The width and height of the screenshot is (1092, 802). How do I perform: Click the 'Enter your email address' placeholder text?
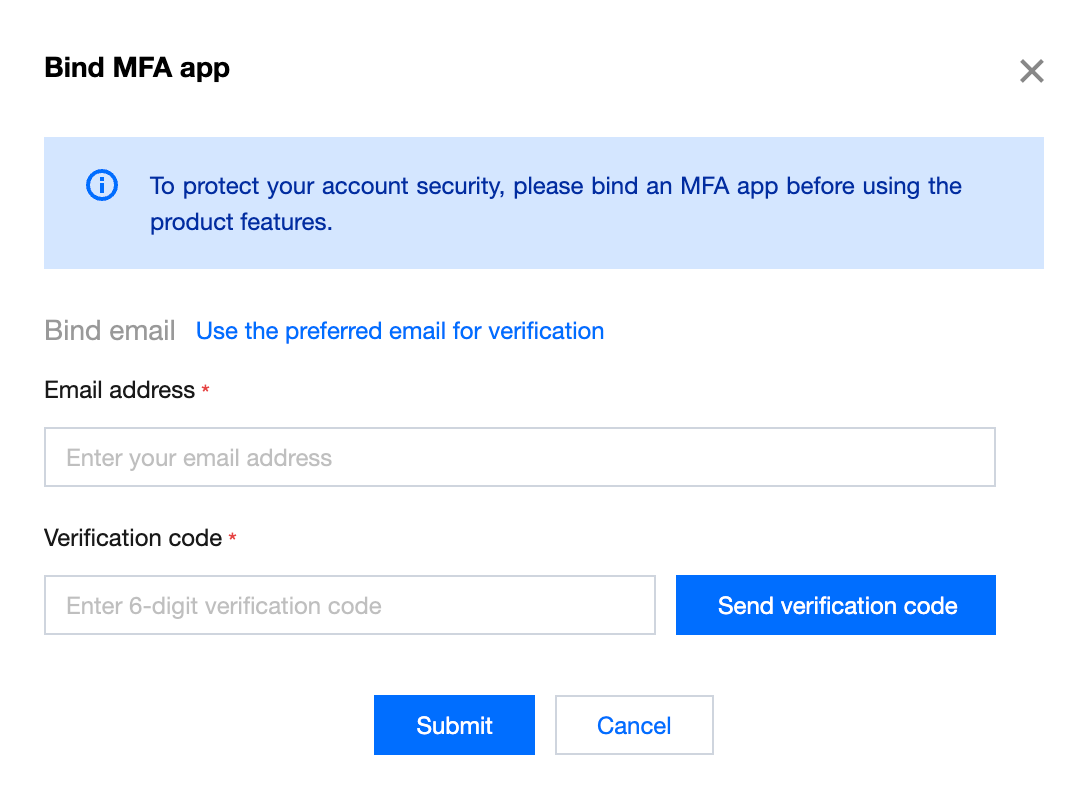tap(199, 458)
